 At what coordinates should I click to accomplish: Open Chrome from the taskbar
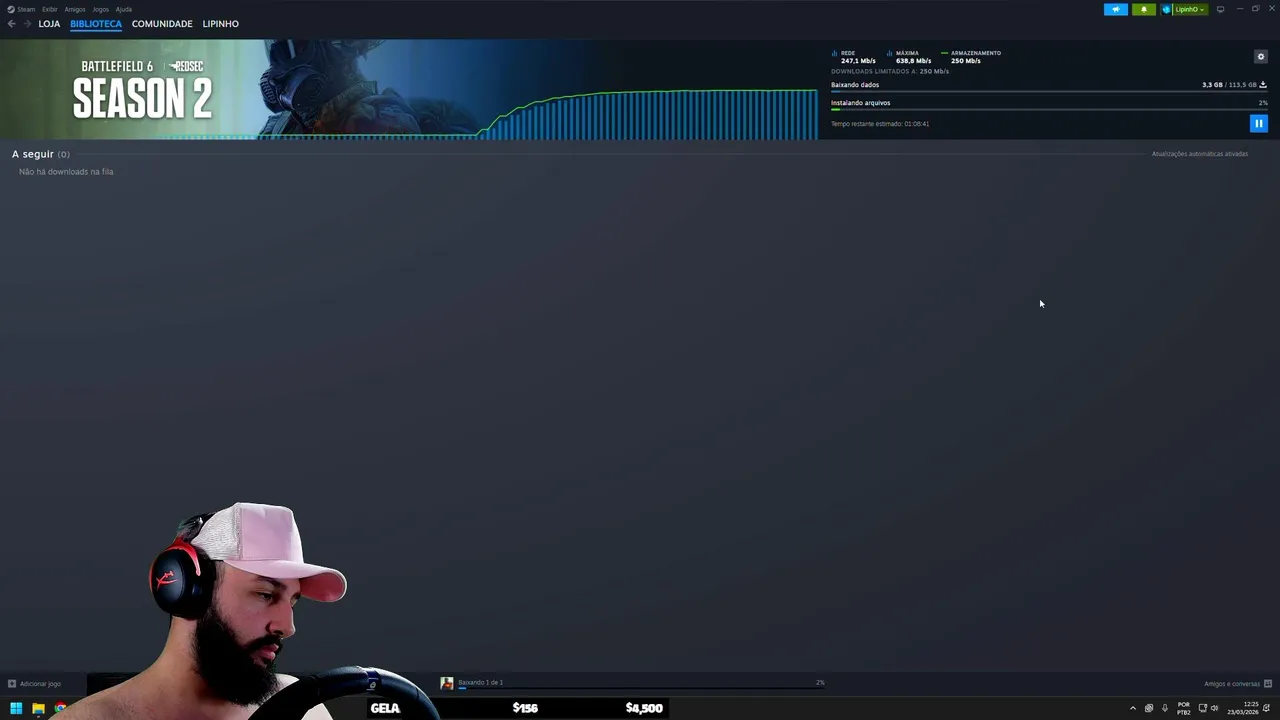pyautogui.click(x=60, y=708)
